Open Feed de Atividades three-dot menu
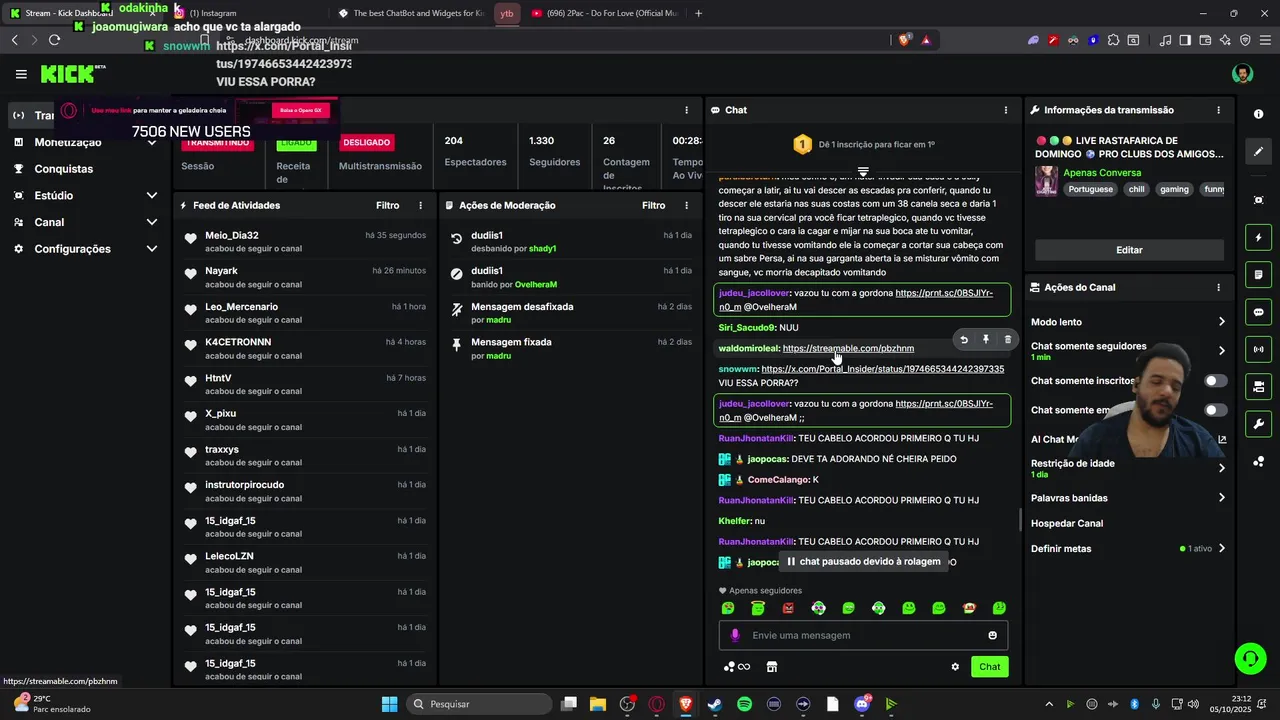The height and width of the screenshot is (720, 1280). tap(420, 205)
